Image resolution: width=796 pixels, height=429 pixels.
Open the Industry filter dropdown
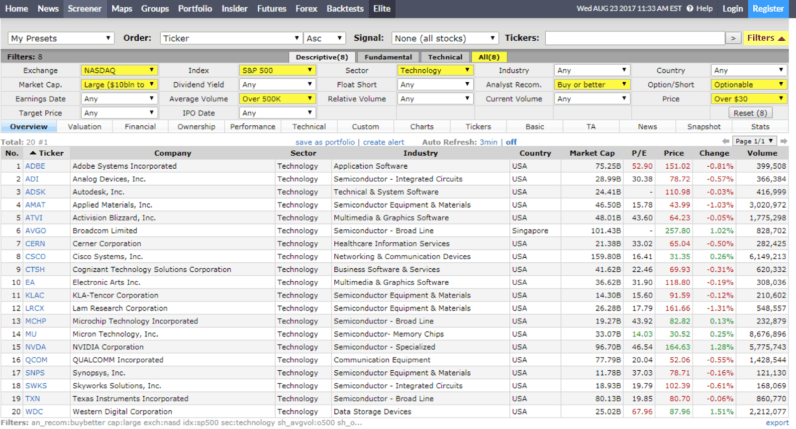592,71
